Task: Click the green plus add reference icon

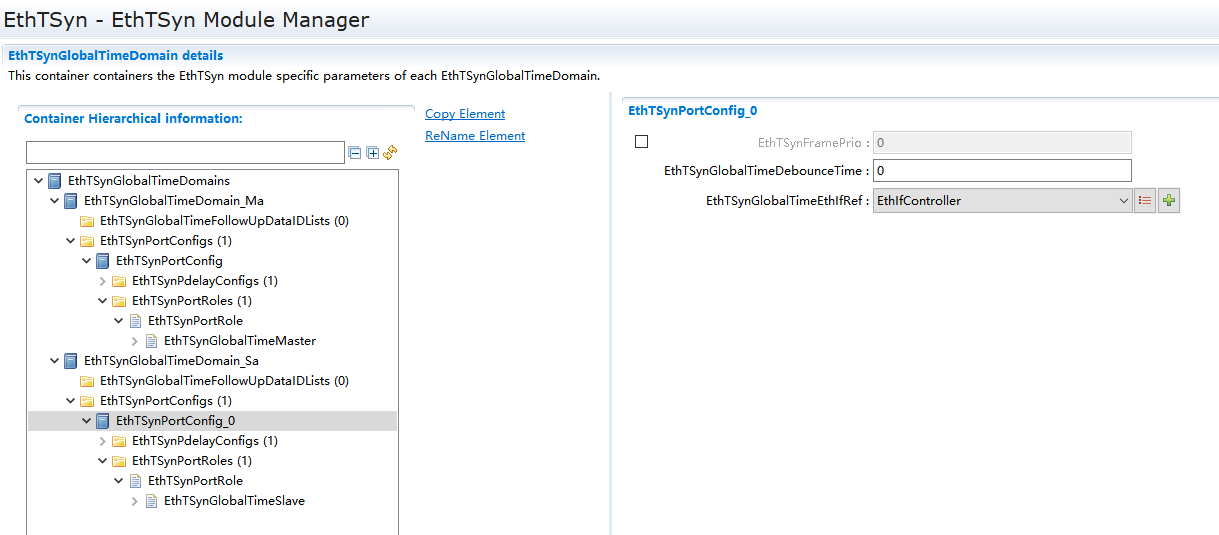Action: 1169,201
